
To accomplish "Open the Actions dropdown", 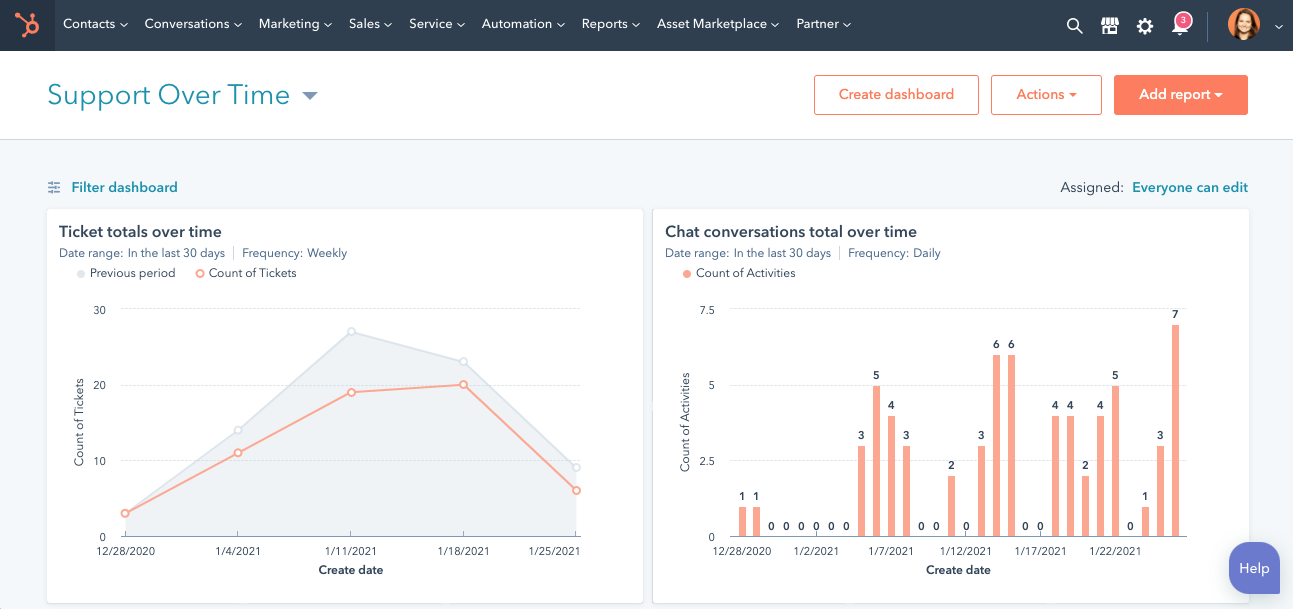I will click(1045, 95).
